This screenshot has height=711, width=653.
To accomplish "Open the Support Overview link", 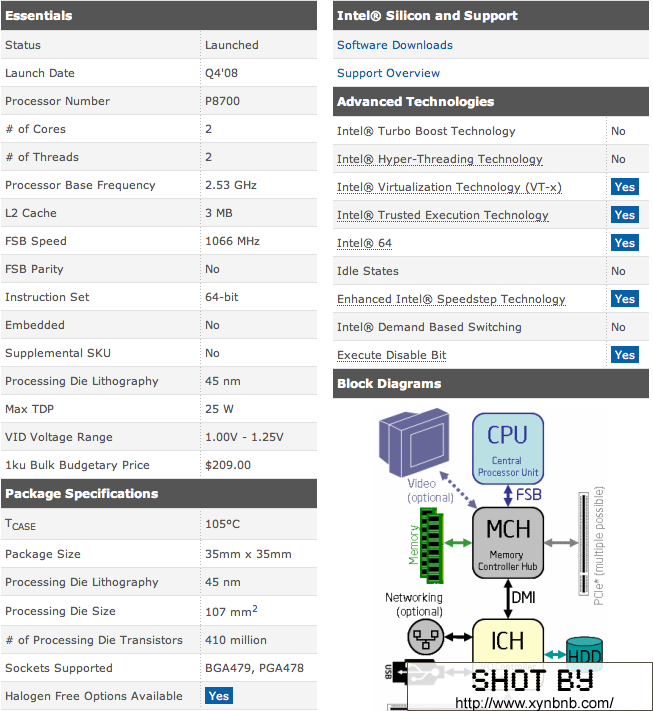I will 388,73.
